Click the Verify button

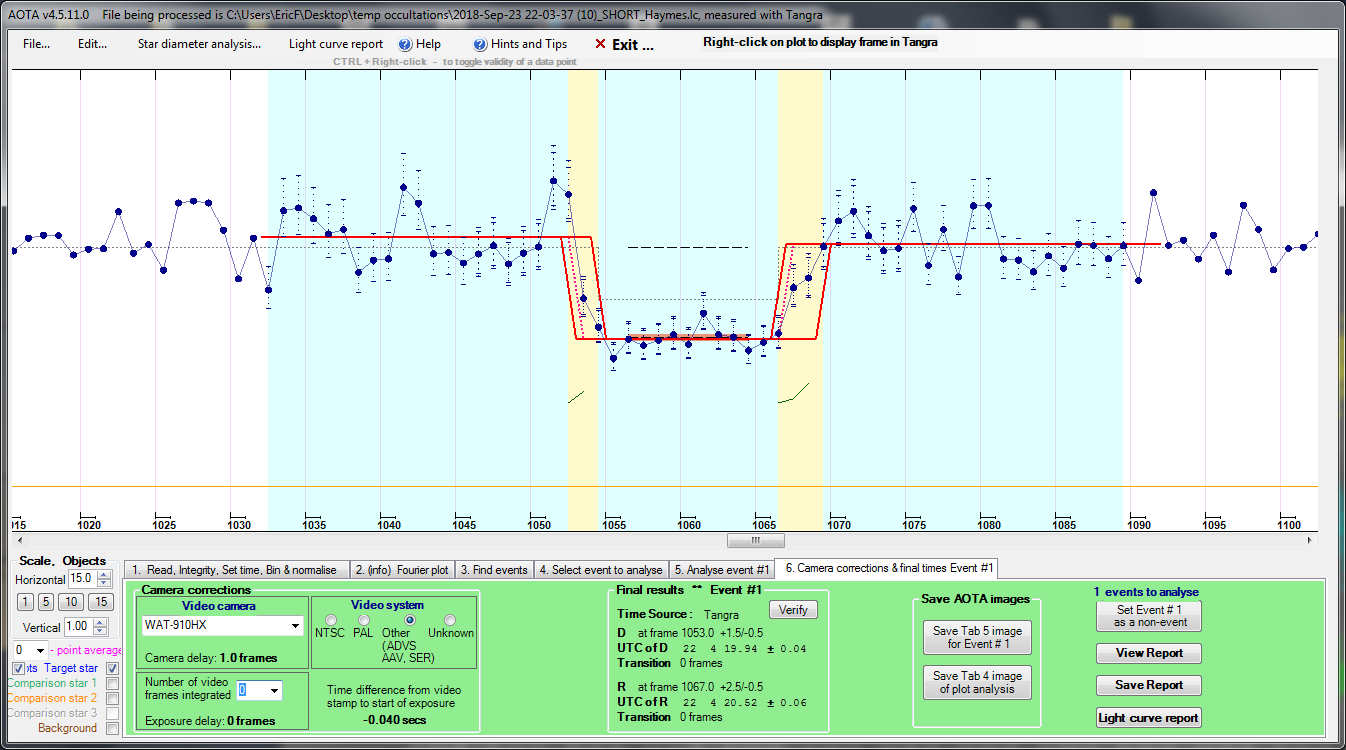point(793,610)
